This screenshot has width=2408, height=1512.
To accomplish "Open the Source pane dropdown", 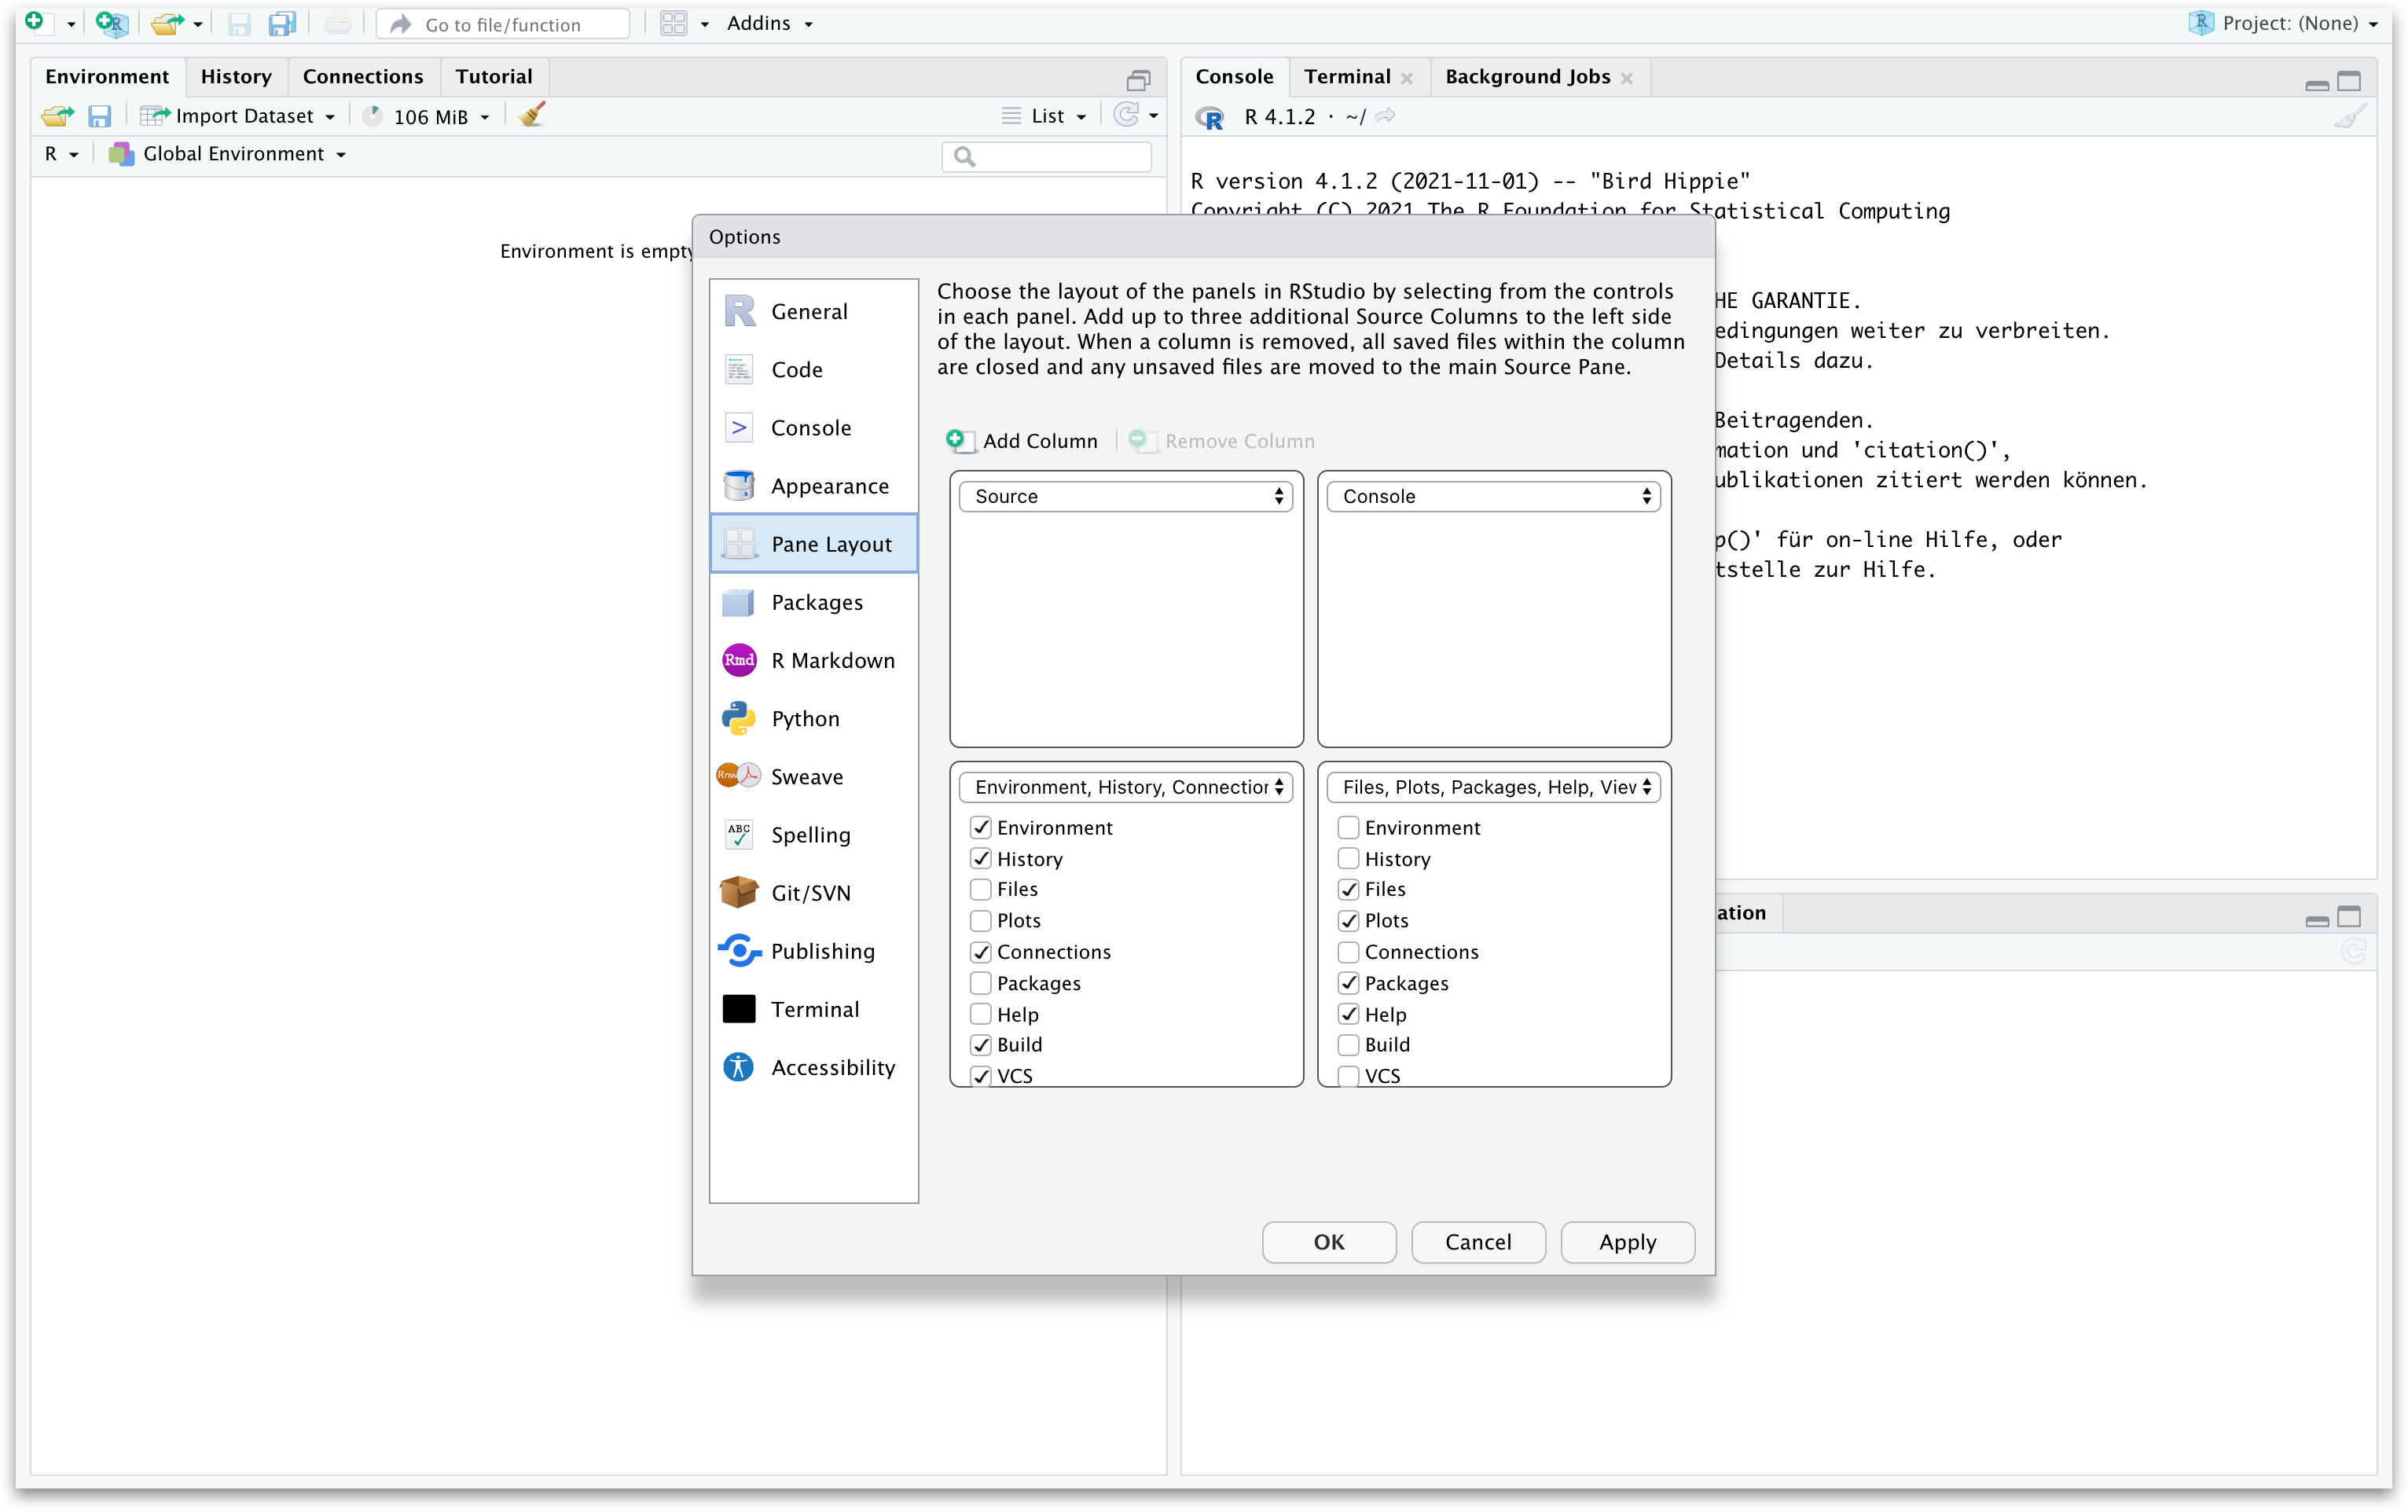I will pyautogui.click(x=1125, y=496).
